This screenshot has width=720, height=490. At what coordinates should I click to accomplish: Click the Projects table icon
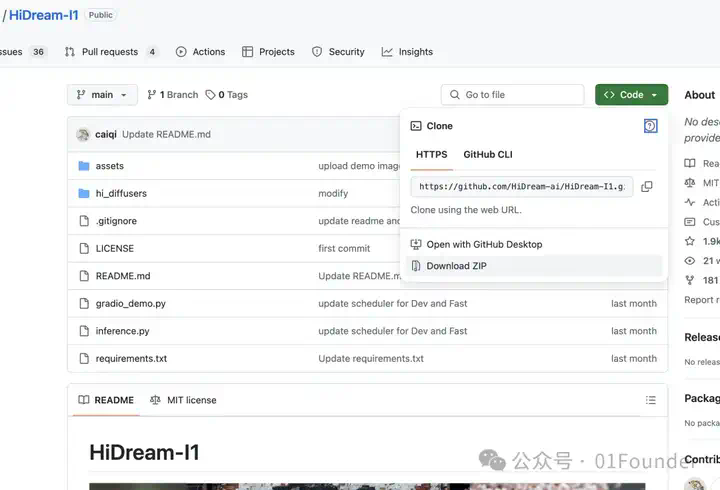[248, 52]
